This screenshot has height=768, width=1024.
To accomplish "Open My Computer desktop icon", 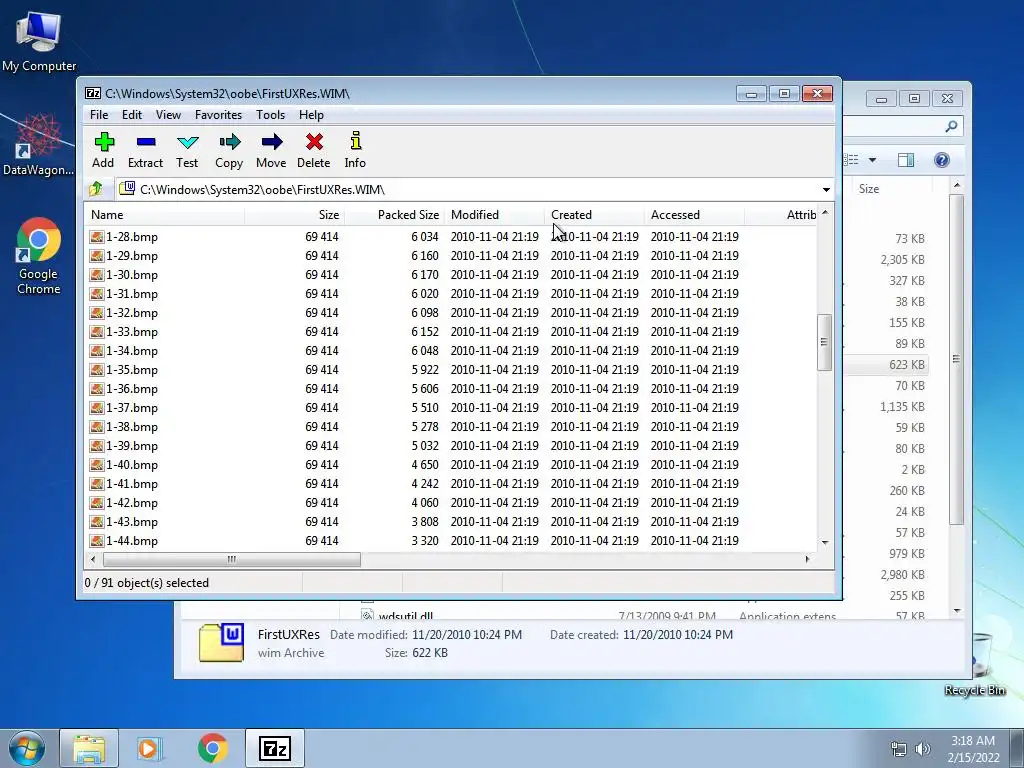I will 39,40.
